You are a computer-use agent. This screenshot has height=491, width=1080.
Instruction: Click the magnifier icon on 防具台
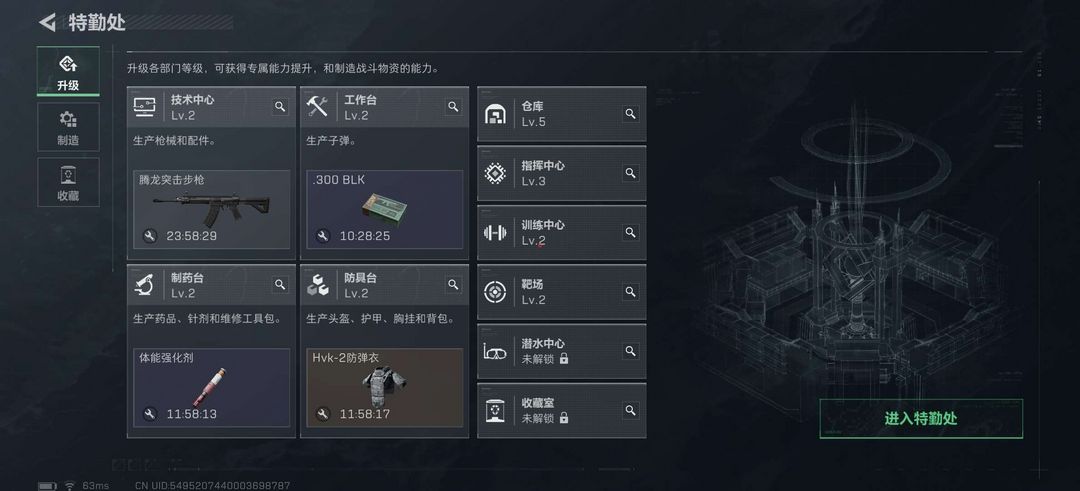click(453, 284)
